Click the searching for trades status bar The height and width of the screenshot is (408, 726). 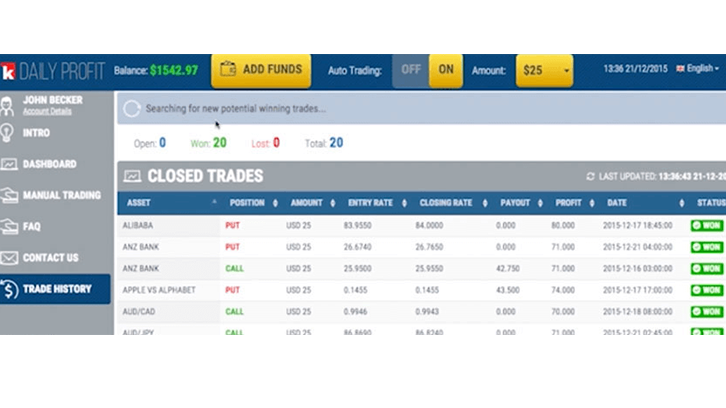click(421, 108)
